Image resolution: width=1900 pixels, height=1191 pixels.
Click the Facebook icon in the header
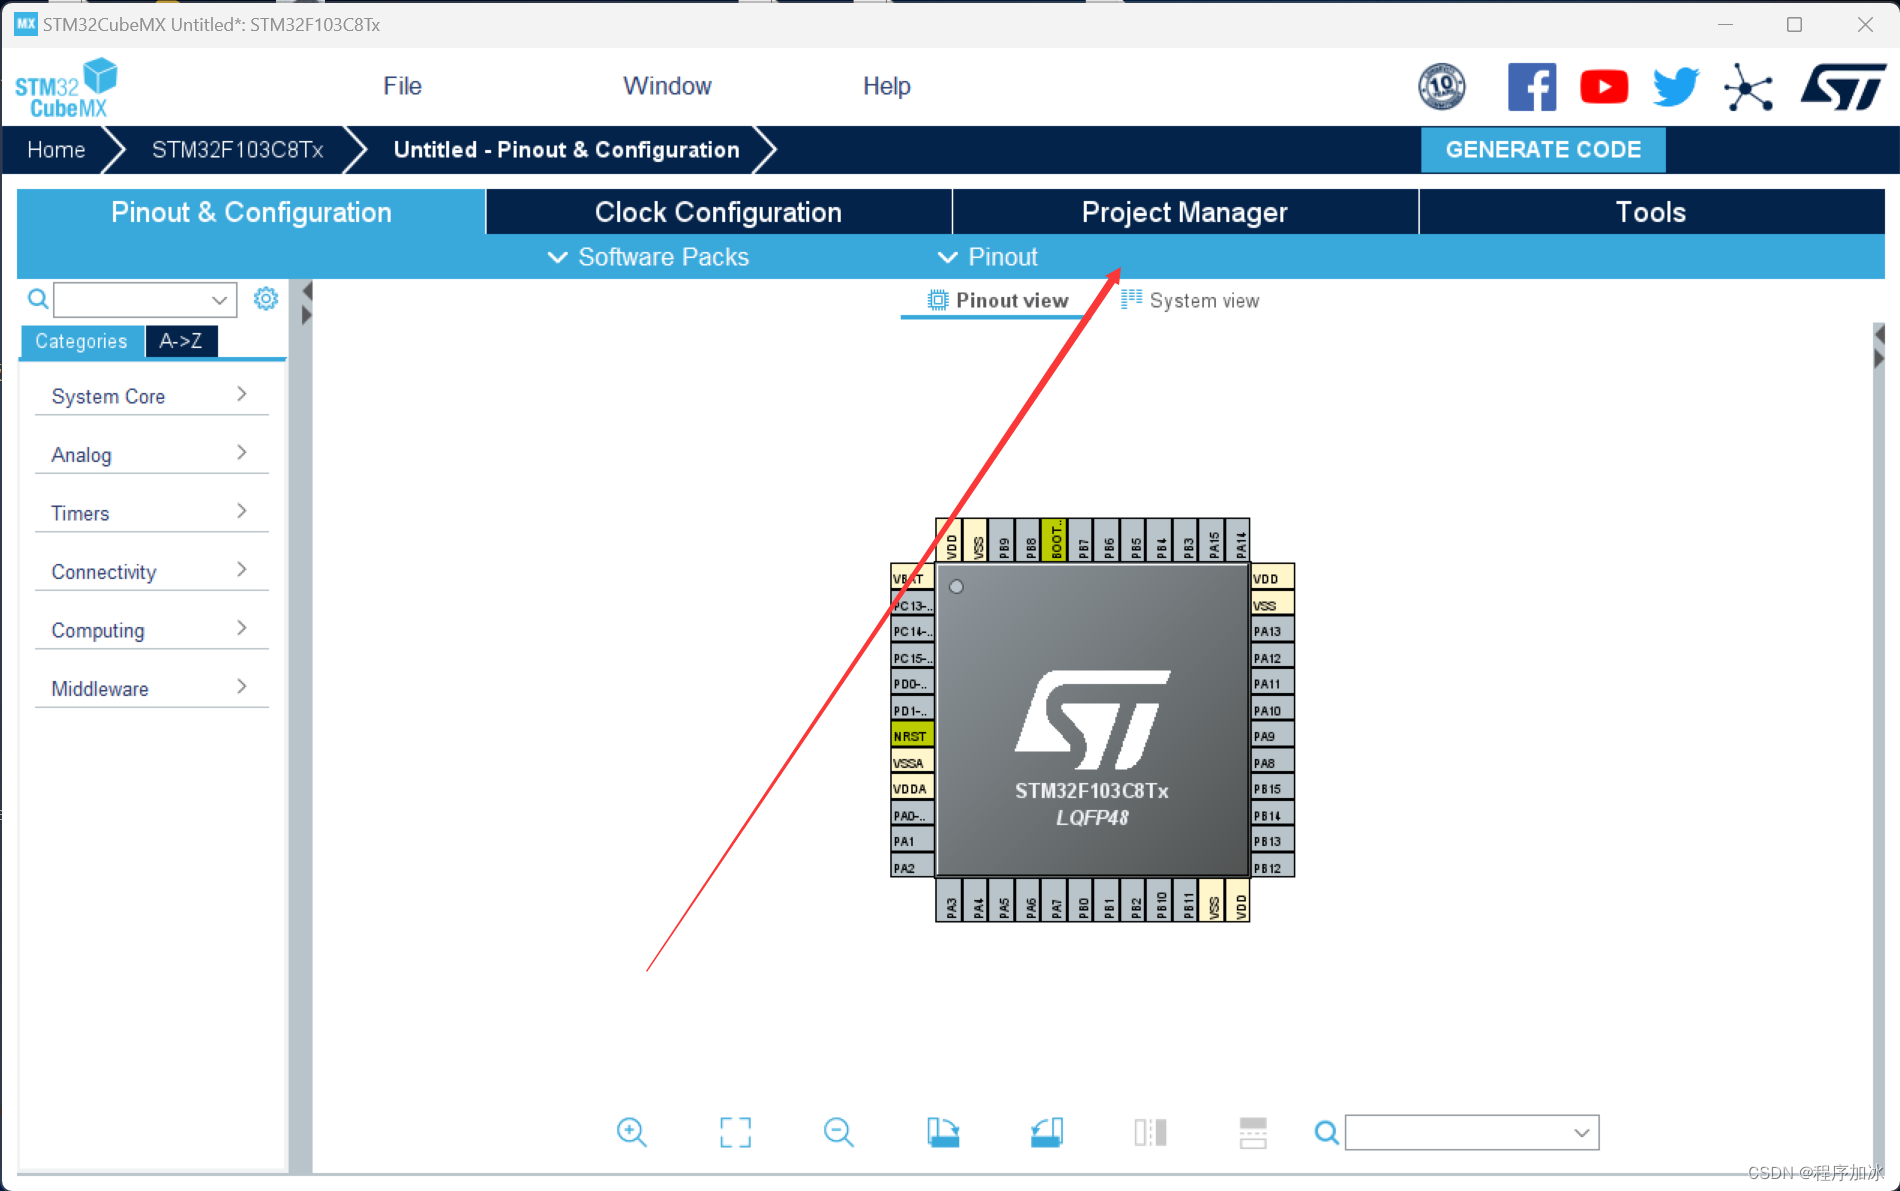1532,86
